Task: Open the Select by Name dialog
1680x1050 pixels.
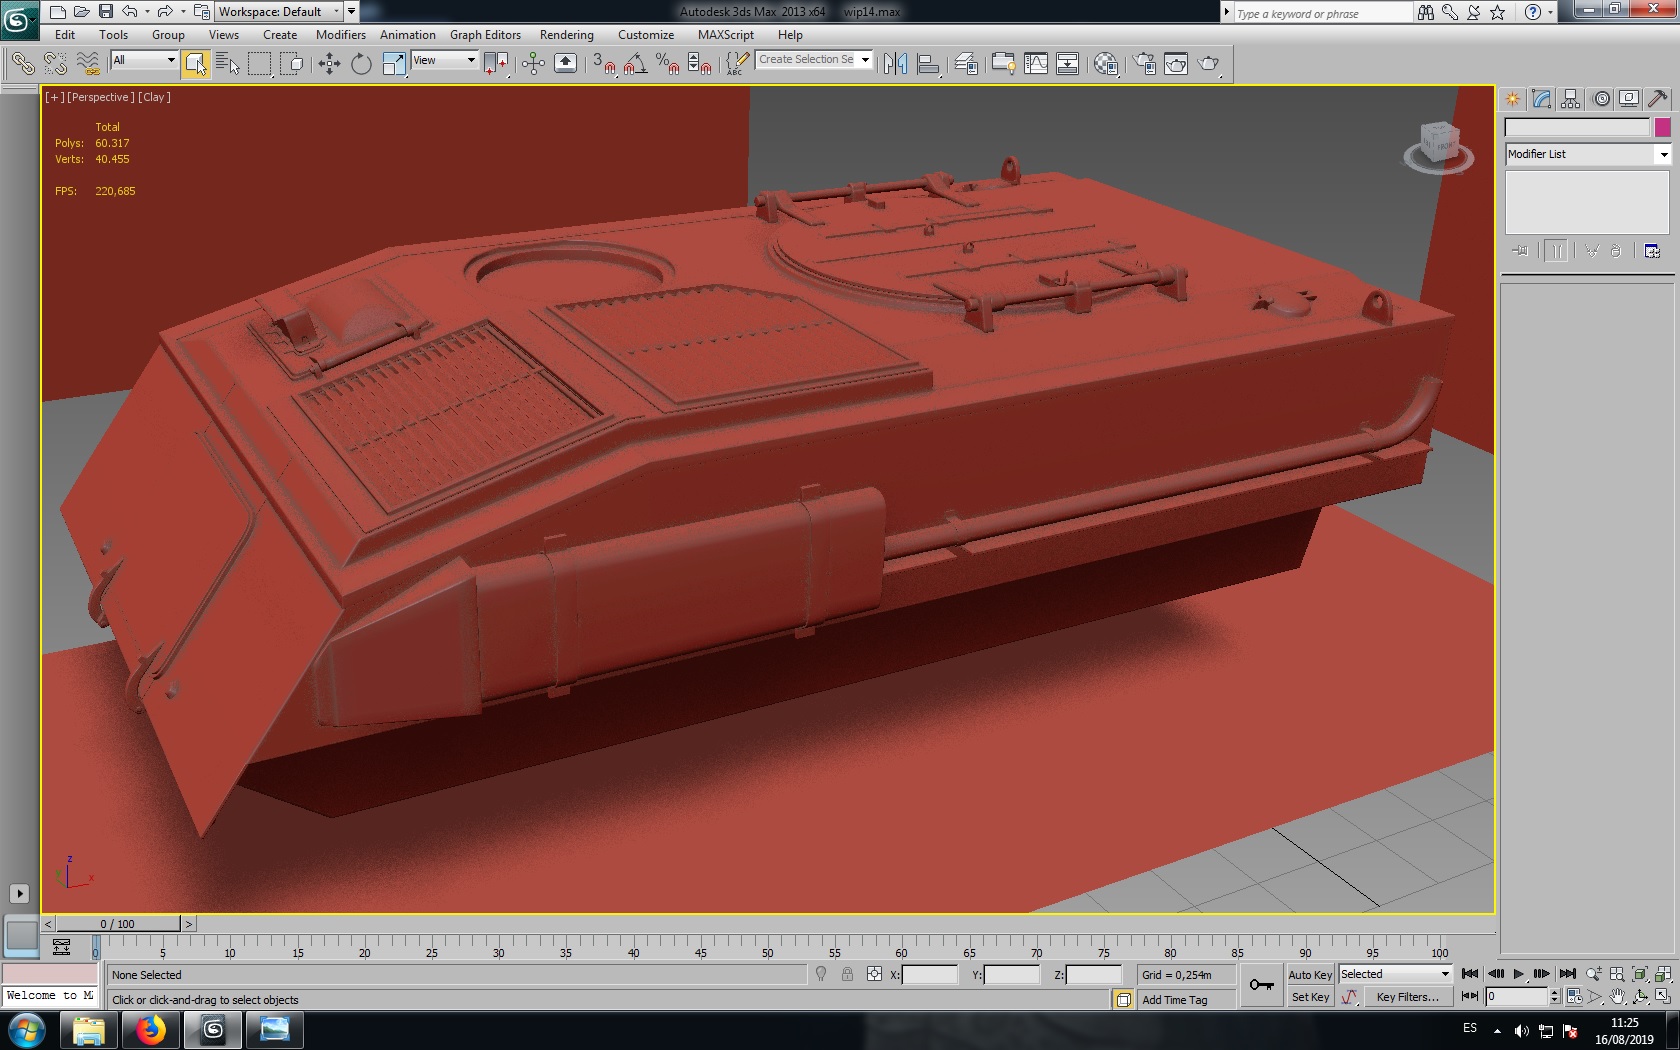Action: point(228,64)
